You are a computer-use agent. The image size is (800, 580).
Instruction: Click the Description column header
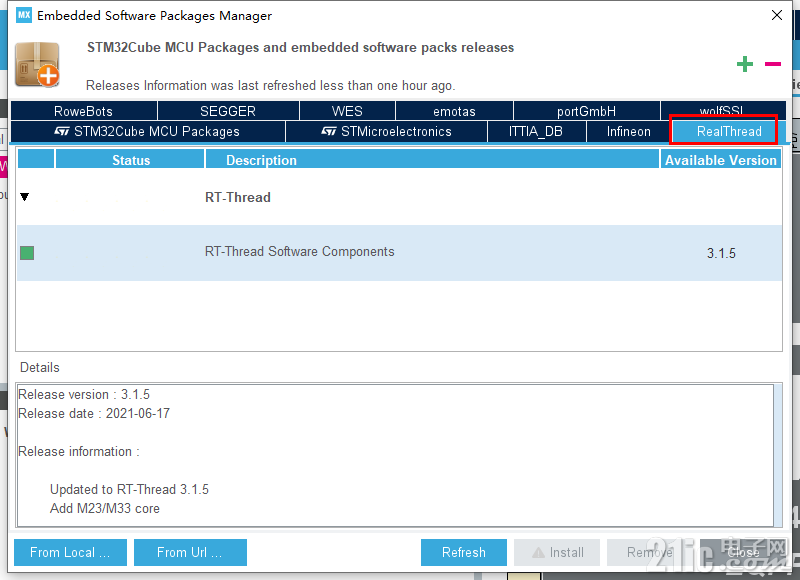tap(432, 160)
